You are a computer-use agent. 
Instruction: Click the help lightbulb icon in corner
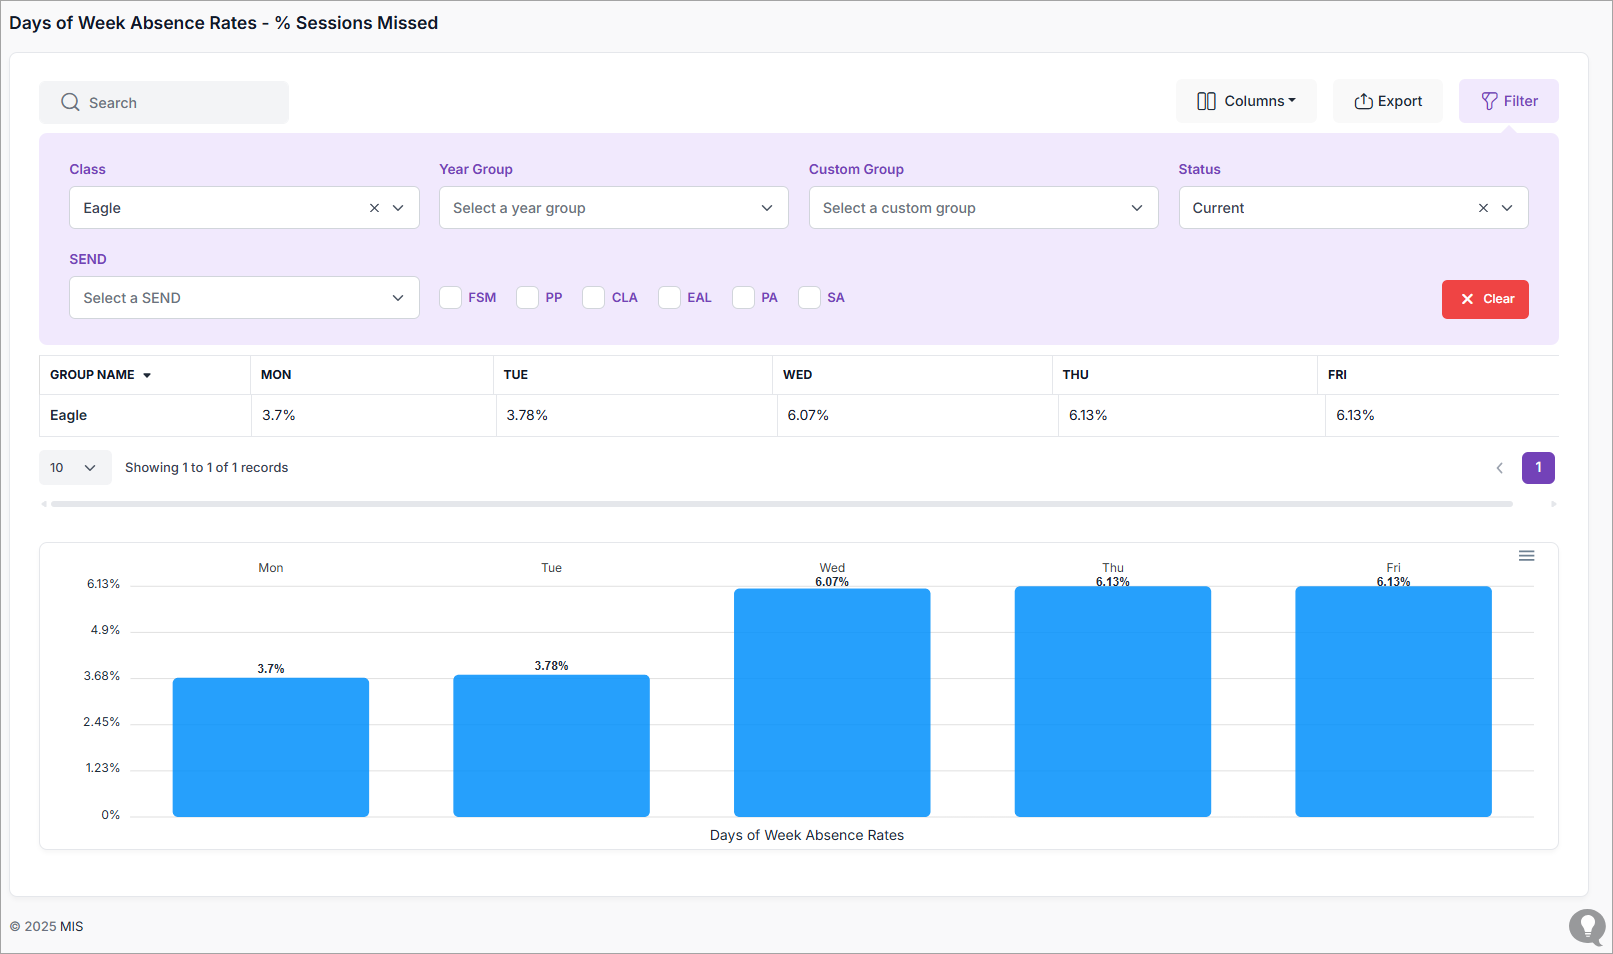1586,926
